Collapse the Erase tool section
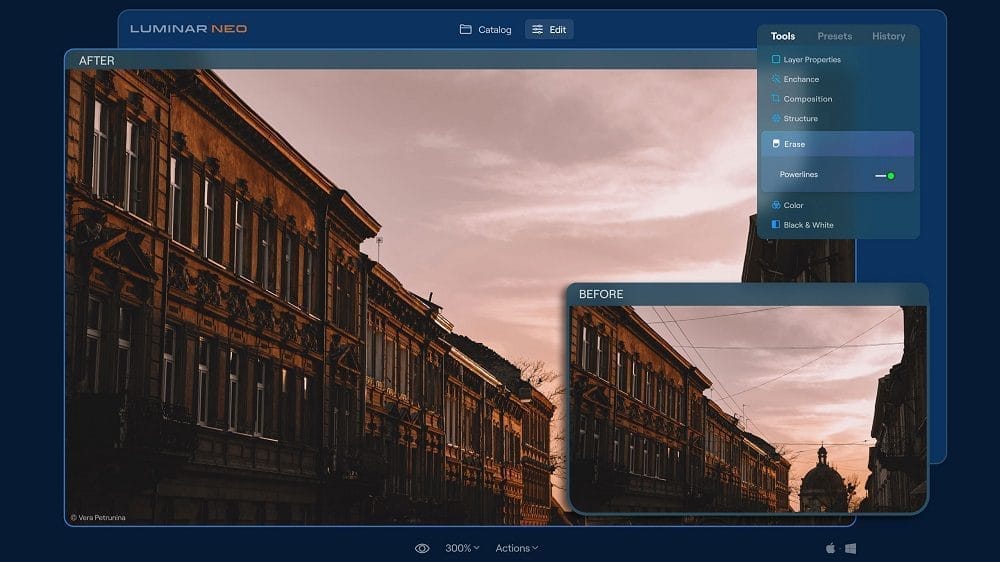Viewport: 1000px width, 562px height. [x=837, y=144]
